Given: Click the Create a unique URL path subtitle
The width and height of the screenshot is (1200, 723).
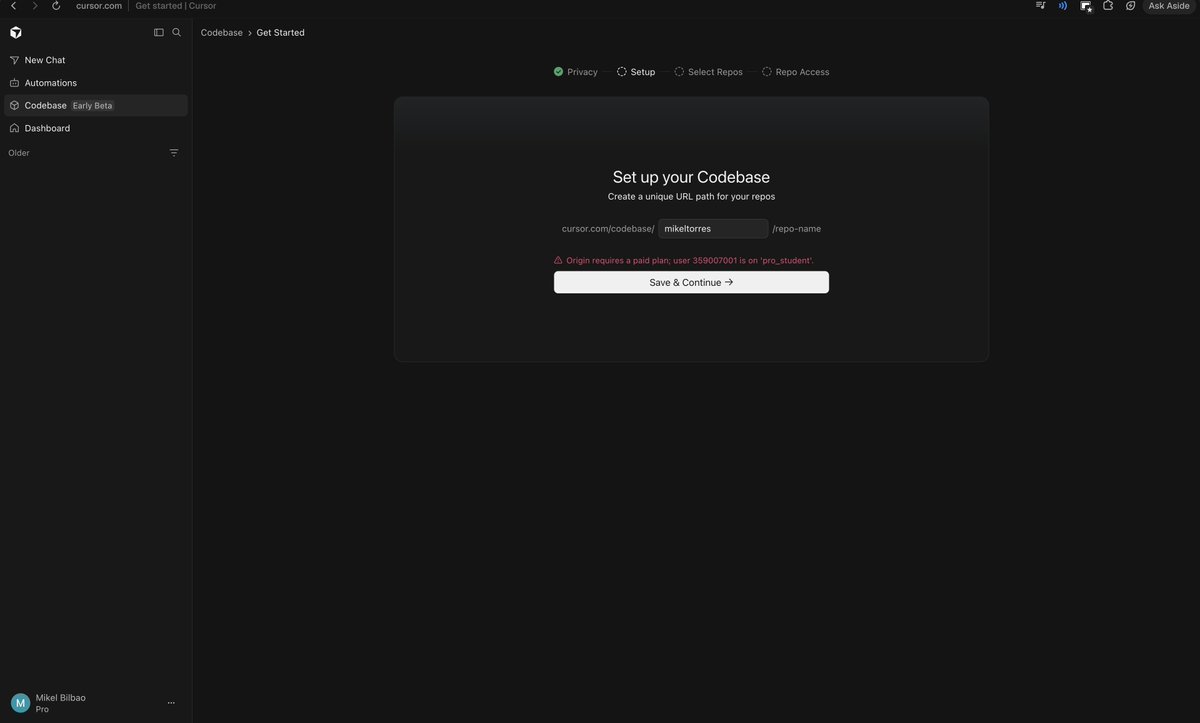Looking at the screenshot, I should pos(691,197).
